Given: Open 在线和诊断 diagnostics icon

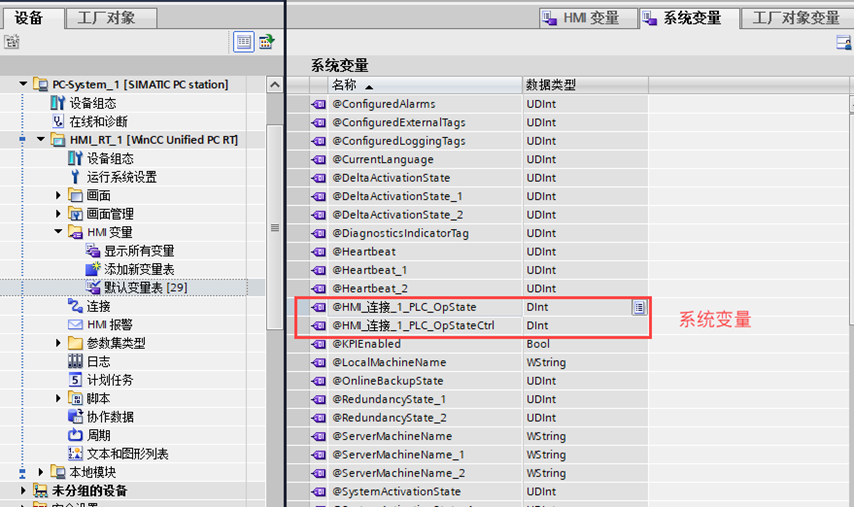Looking at the screenshot, I should (x=58, y=122).
